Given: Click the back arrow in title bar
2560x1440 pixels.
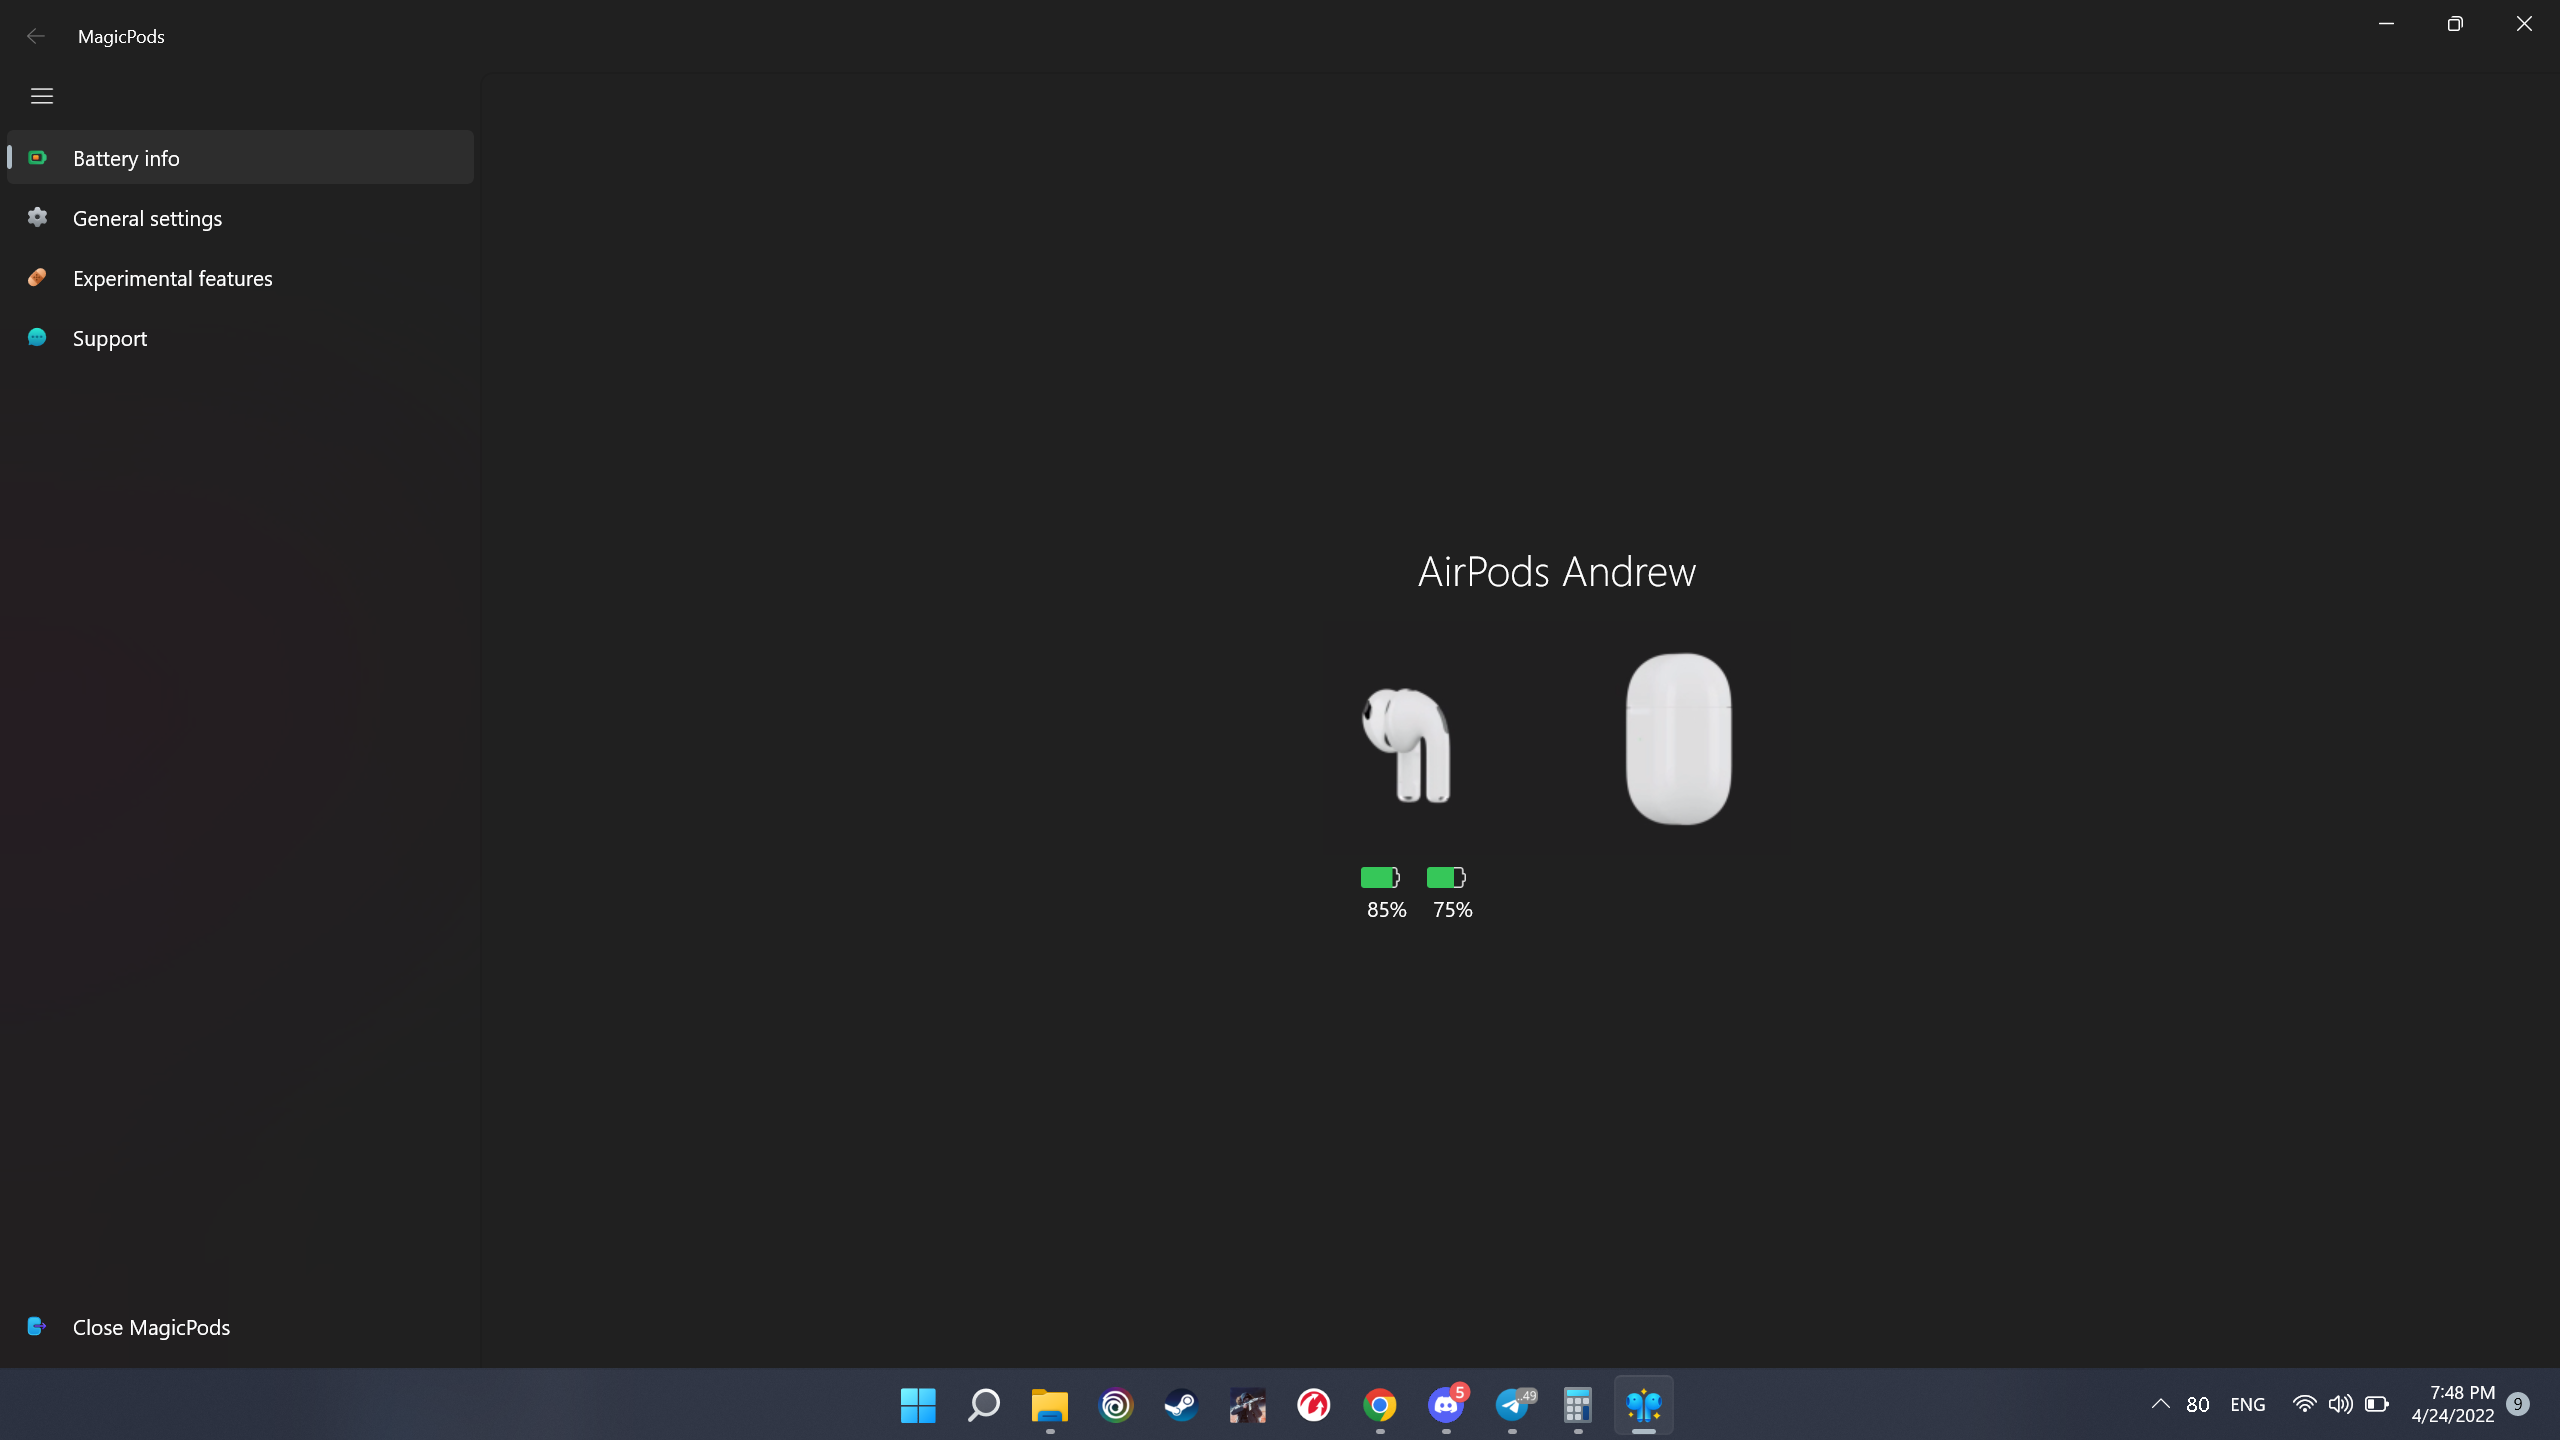Looking at the screenshot, I should pyautogui.click(x=36, y=36).
